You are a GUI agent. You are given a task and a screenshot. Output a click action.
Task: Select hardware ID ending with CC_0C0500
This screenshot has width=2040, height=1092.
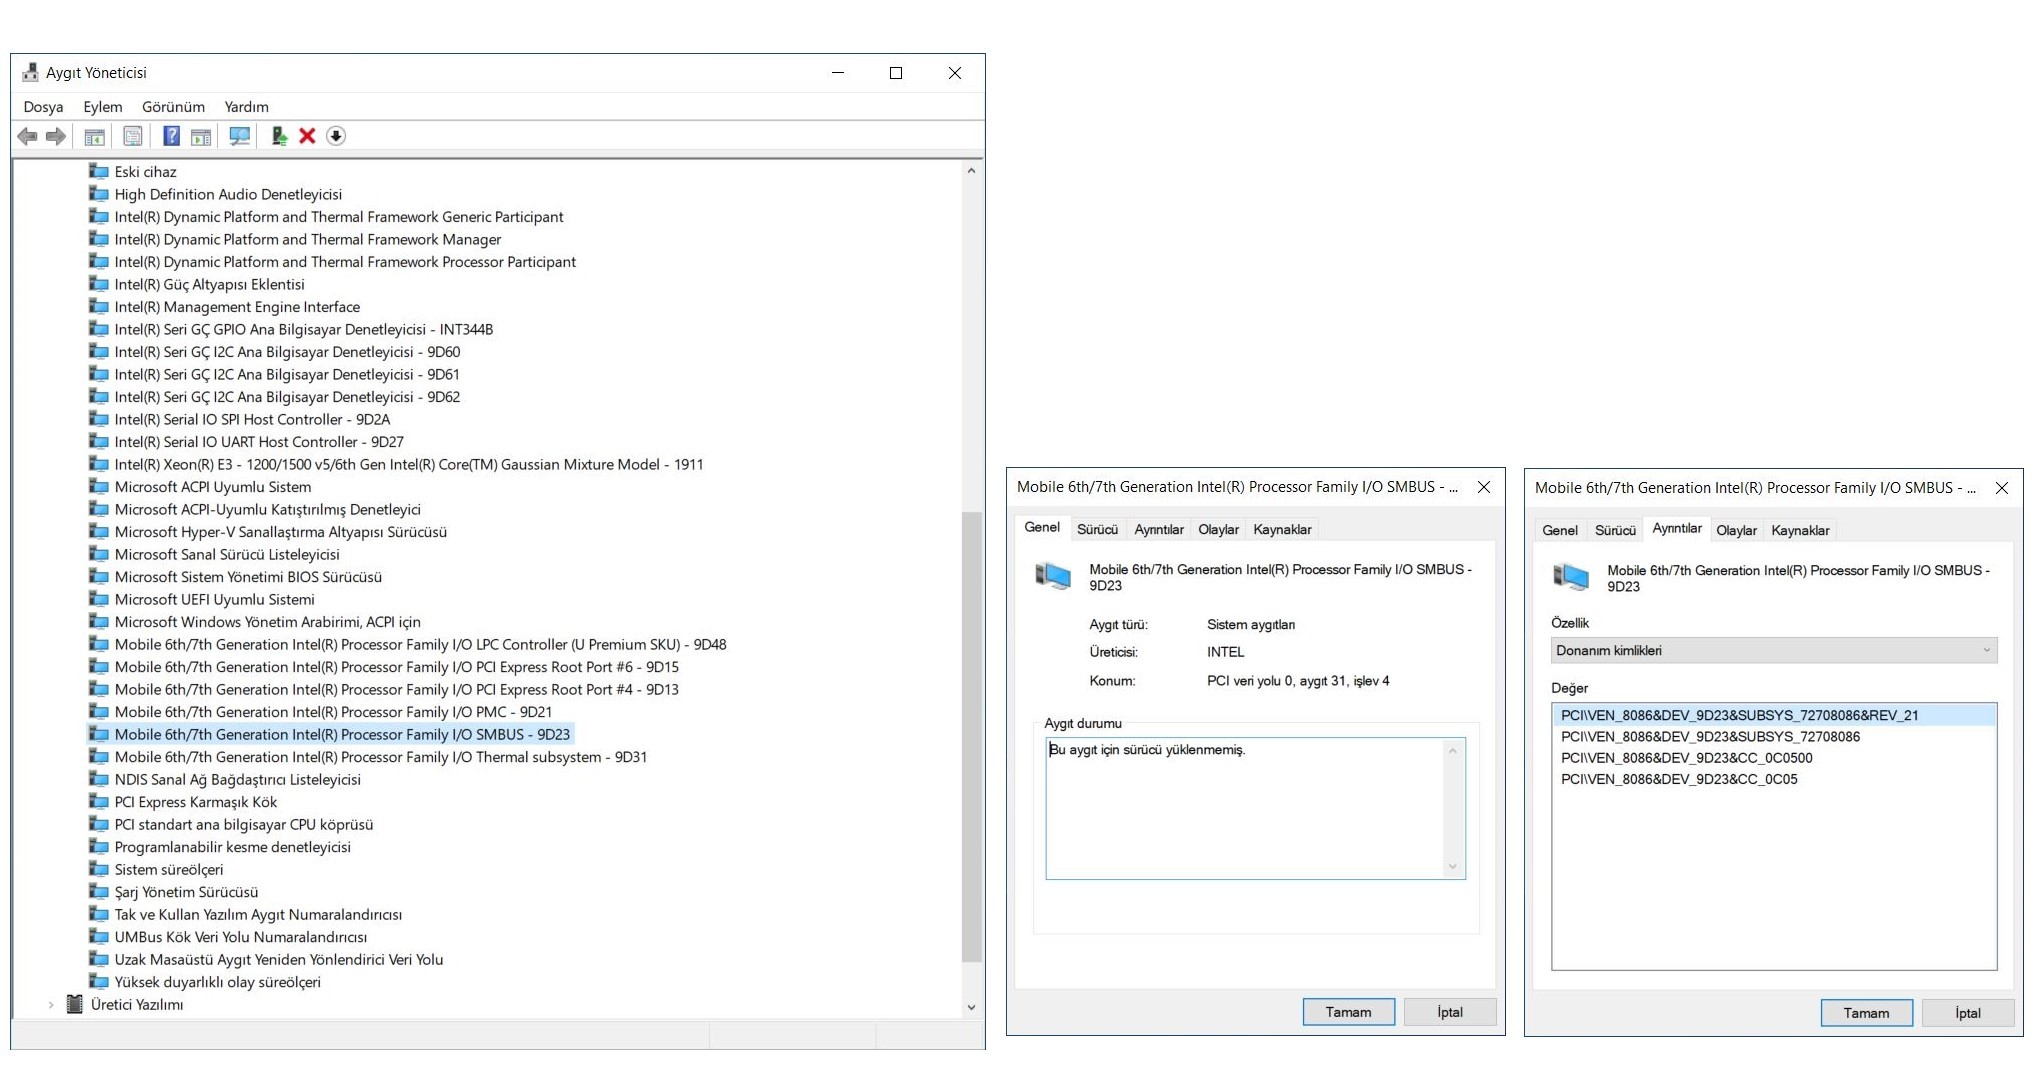pyautogui.click(x=1686, y=758)
